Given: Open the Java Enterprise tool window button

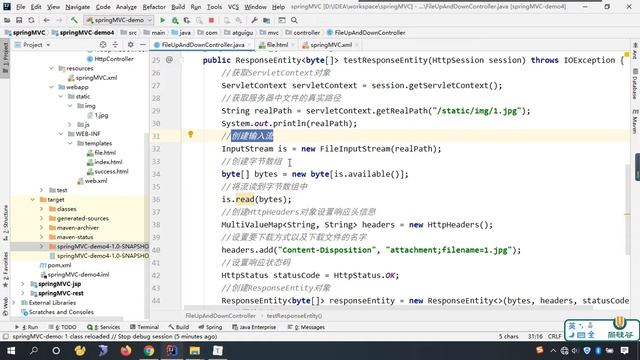Looking at the screenshot, I should (x=254, y=327).
